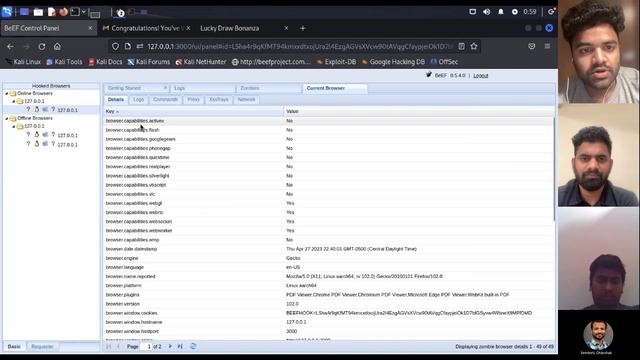
Task: Close the Getting Started tab
Action: 165,88
